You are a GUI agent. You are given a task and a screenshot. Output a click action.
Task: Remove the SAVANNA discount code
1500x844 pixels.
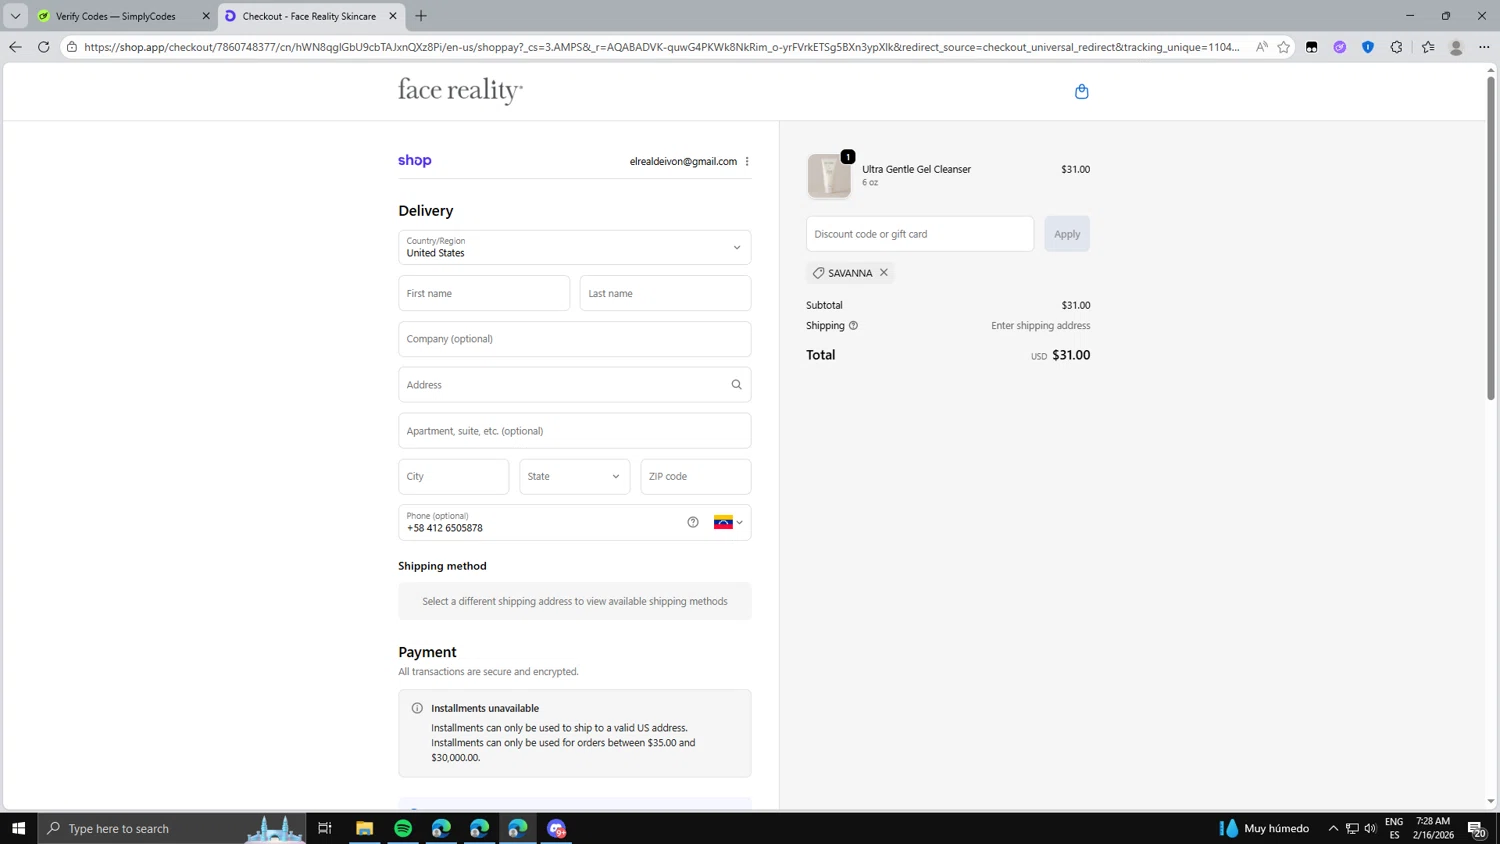884,273
